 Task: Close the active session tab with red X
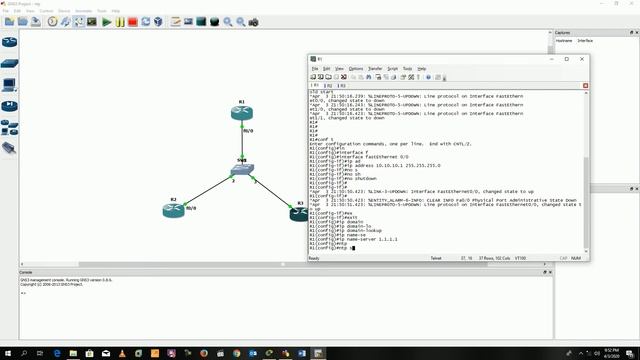585,86
